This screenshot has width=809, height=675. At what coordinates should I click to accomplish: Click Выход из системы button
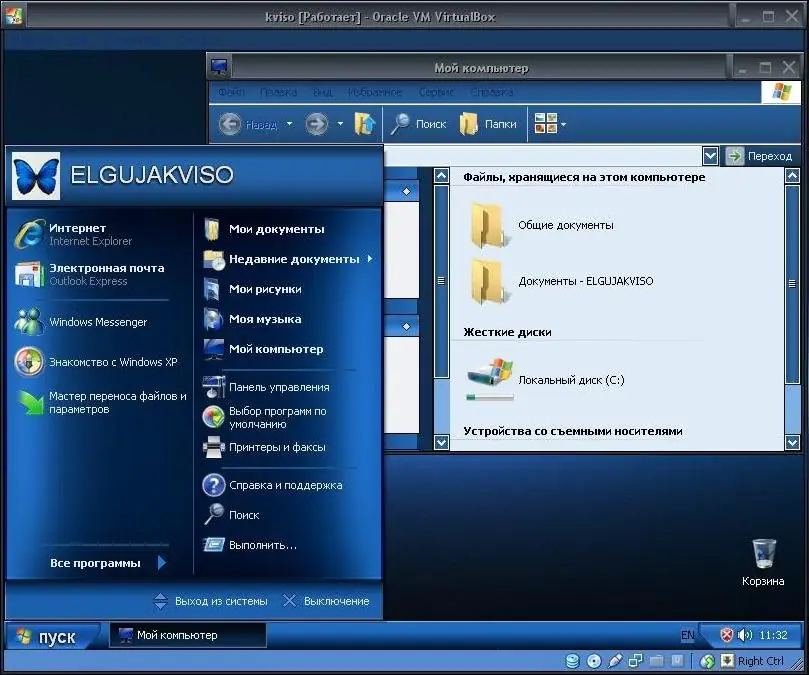coord(211,601)
